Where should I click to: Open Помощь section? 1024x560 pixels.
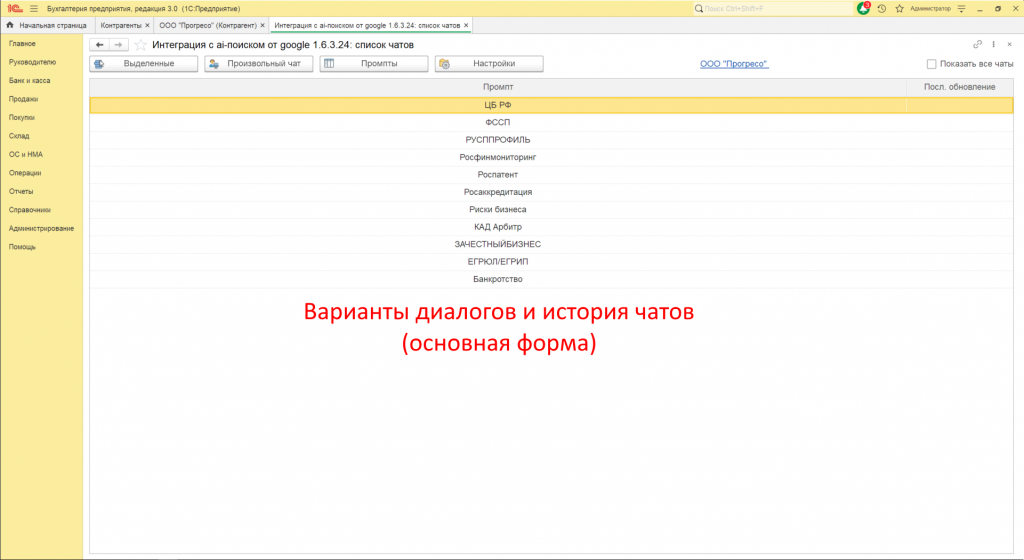click(22, 247)
